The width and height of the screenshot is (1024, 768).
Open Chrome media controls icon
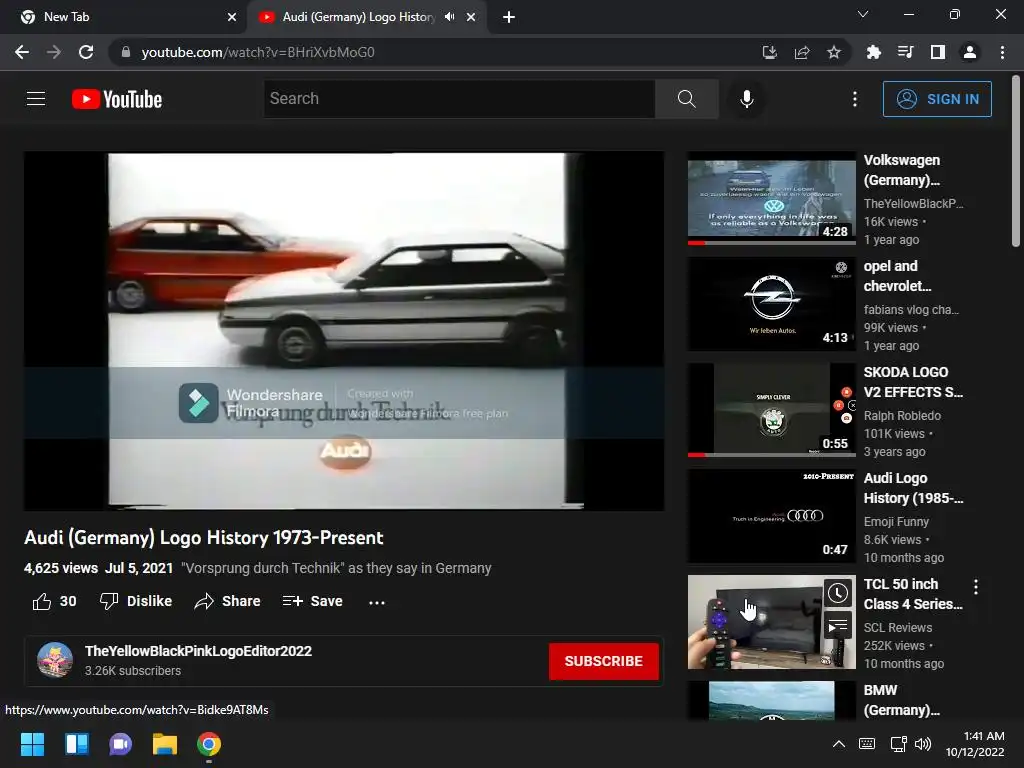tap(905, 52)
